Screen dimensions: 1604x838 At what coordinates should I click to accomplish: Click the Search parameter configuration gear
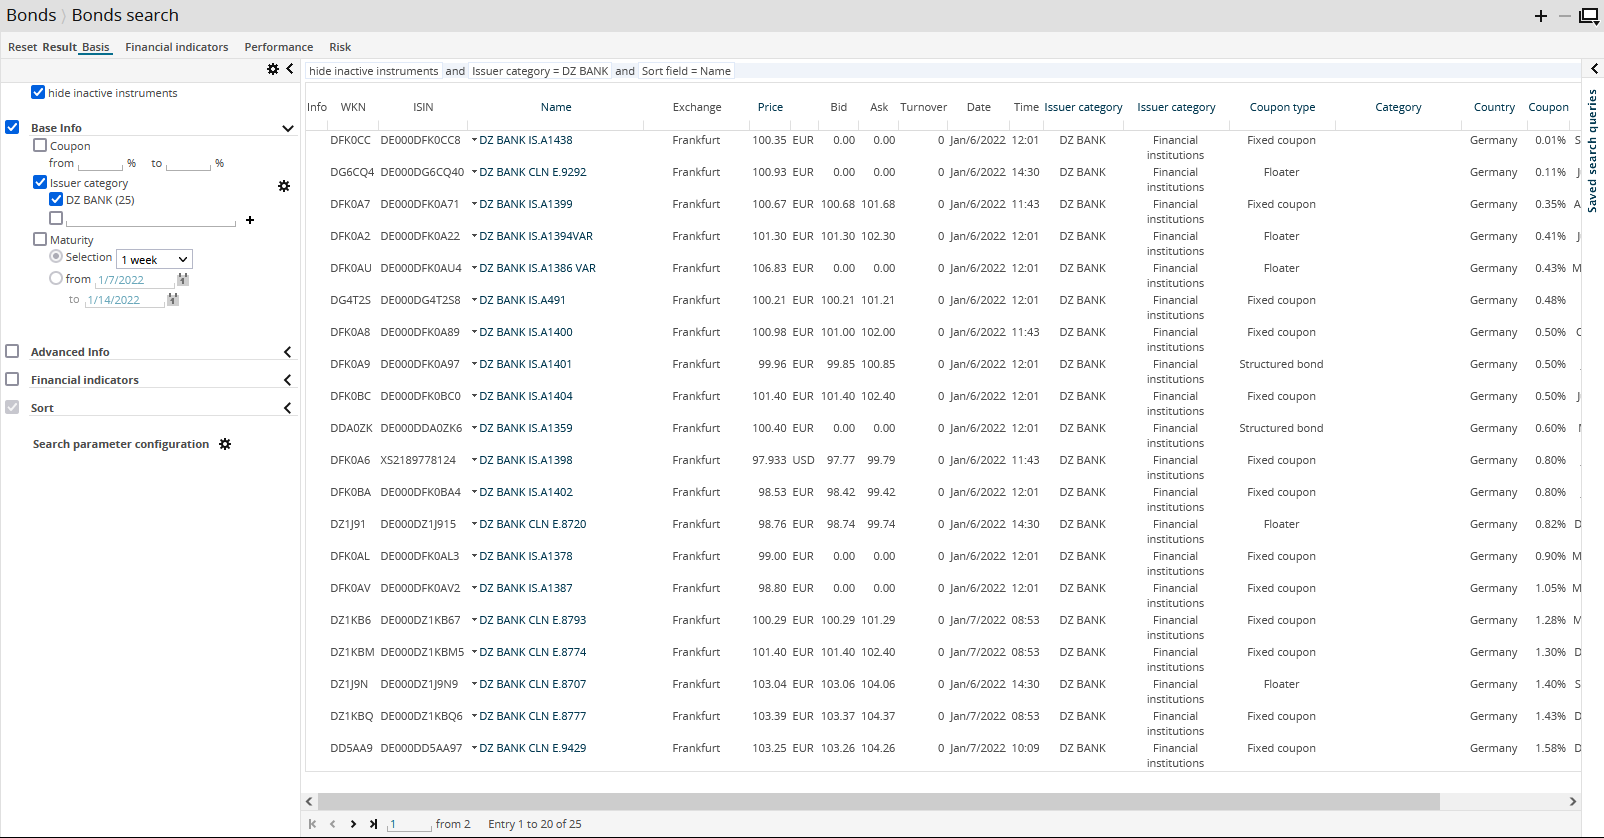pos(225,444)
